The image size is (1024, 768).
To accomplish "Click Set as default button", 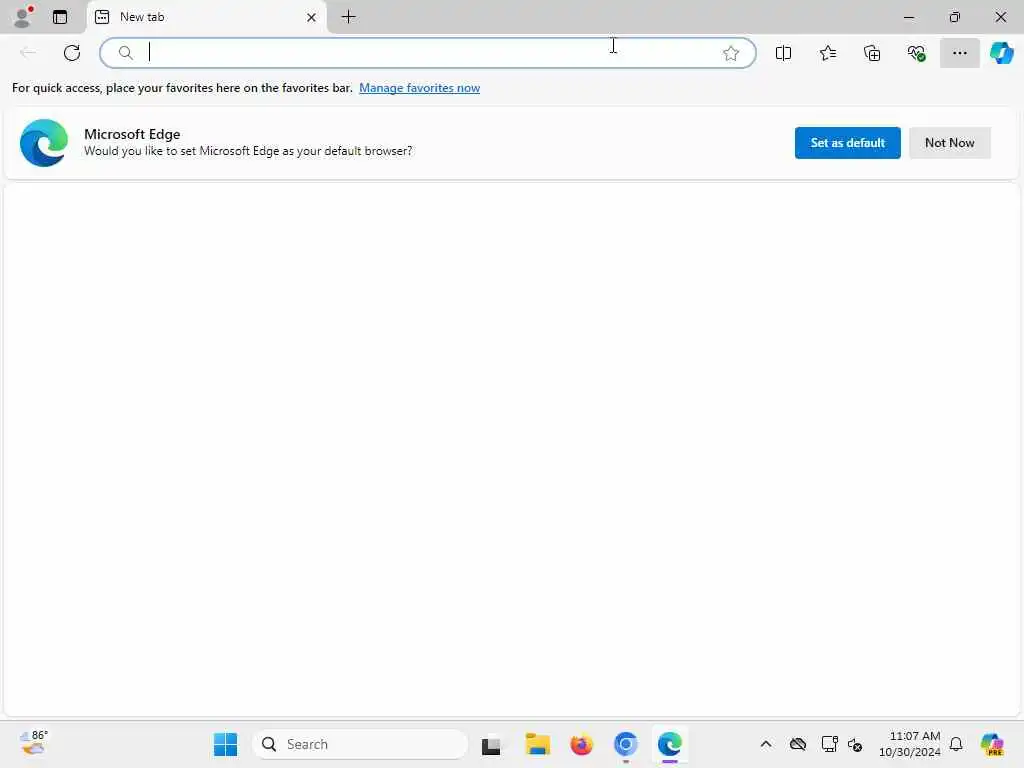I will (x=847, y=142).
